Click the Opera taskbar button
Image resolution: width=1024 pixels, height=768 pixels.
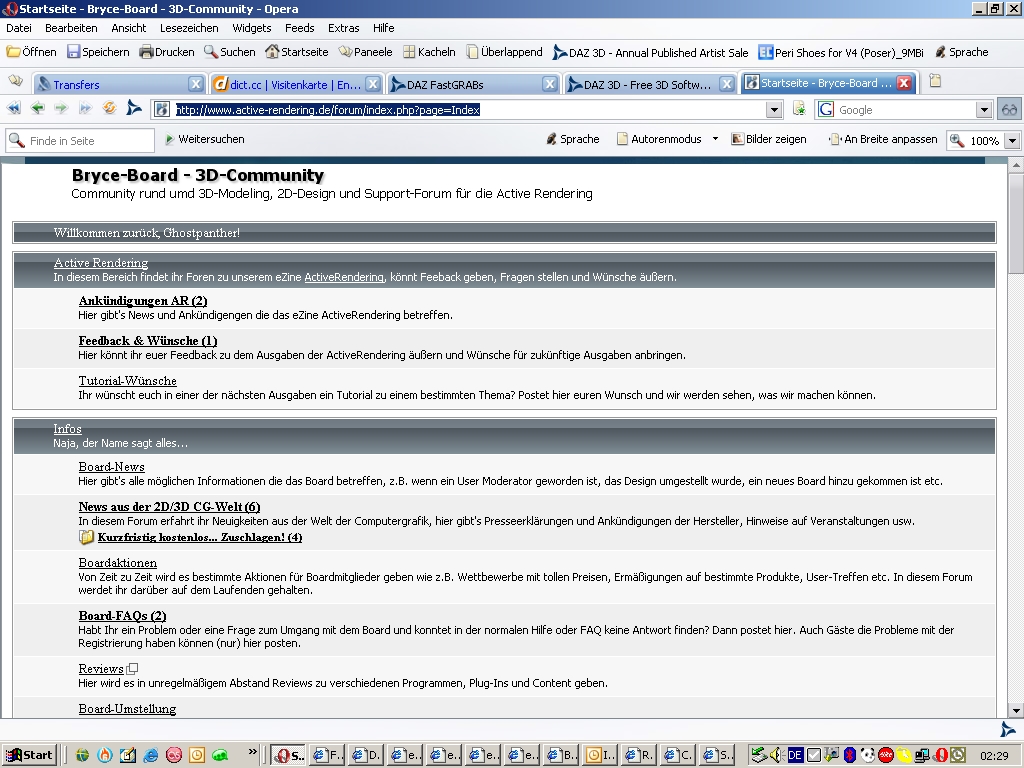point(289,755)
